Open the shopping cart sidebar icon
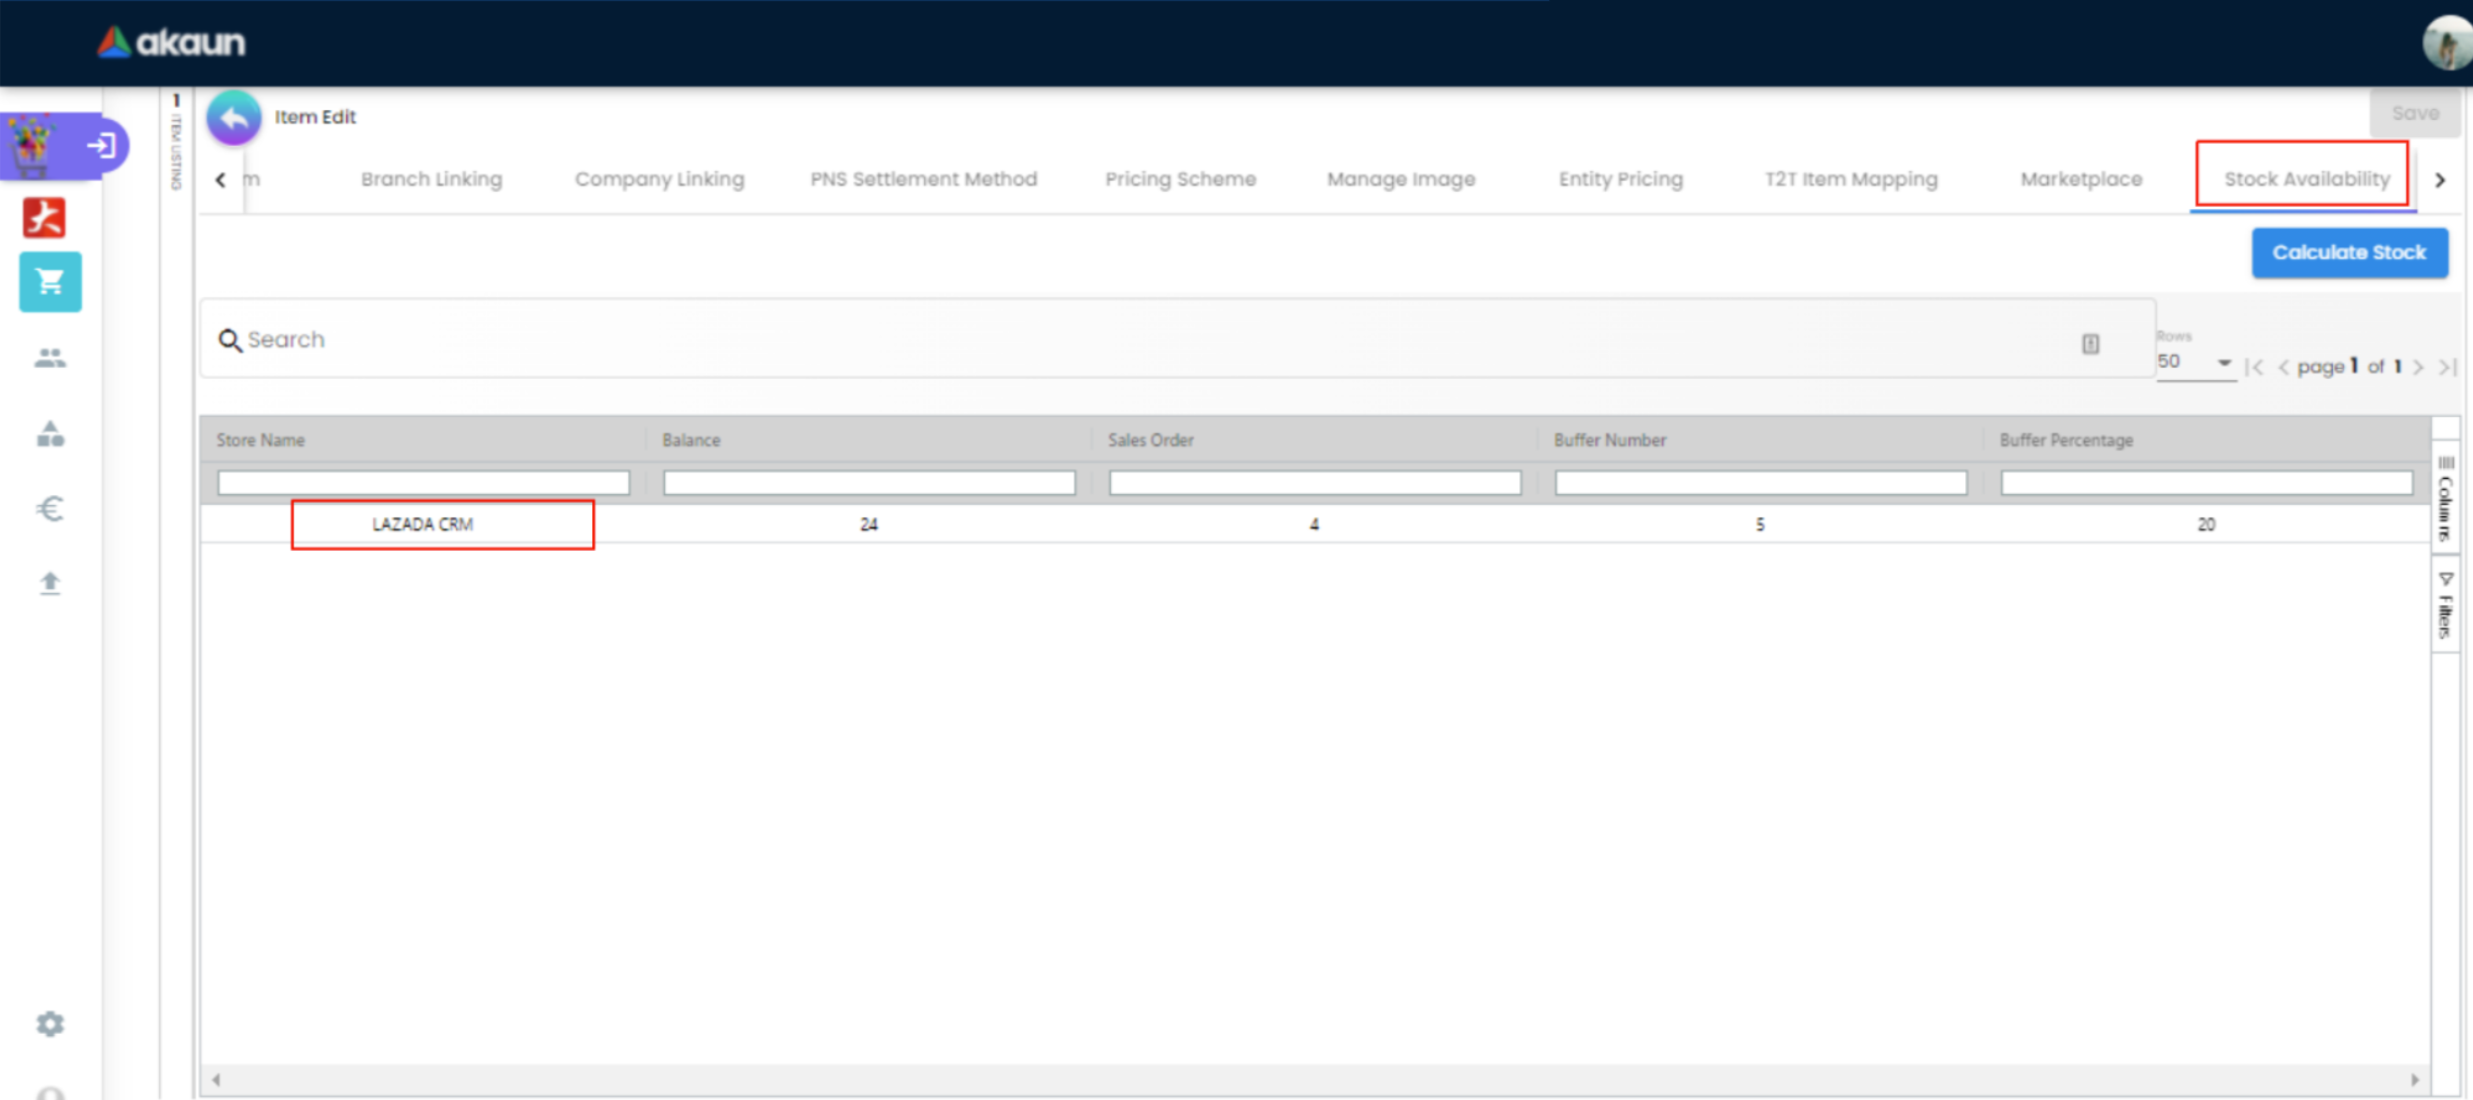The height and width of the screenshot is (1100, 2473). [50, 282]
